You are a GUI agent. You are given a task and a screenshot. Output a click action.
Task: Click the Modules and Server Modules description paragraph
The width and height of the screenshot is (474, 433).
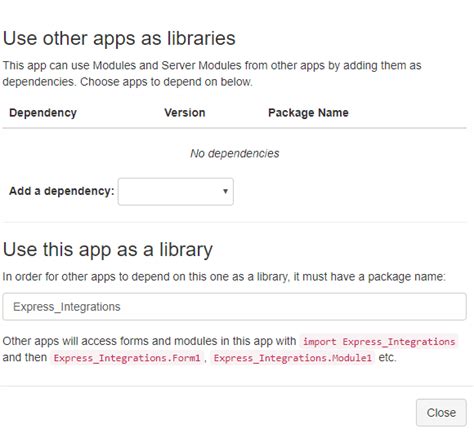point(212,73)
